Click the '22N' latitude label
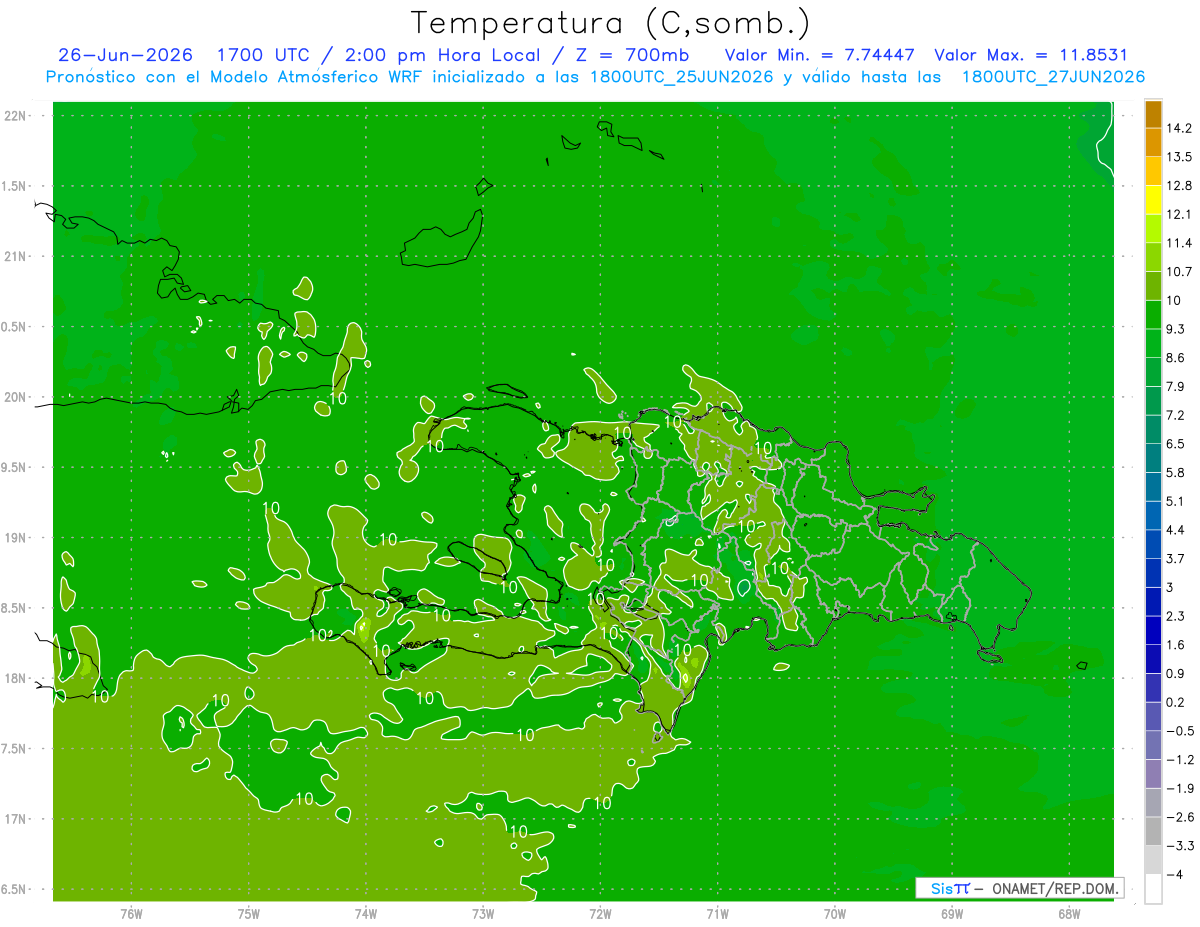The image size is (1200, 927). tap(15, 116)
